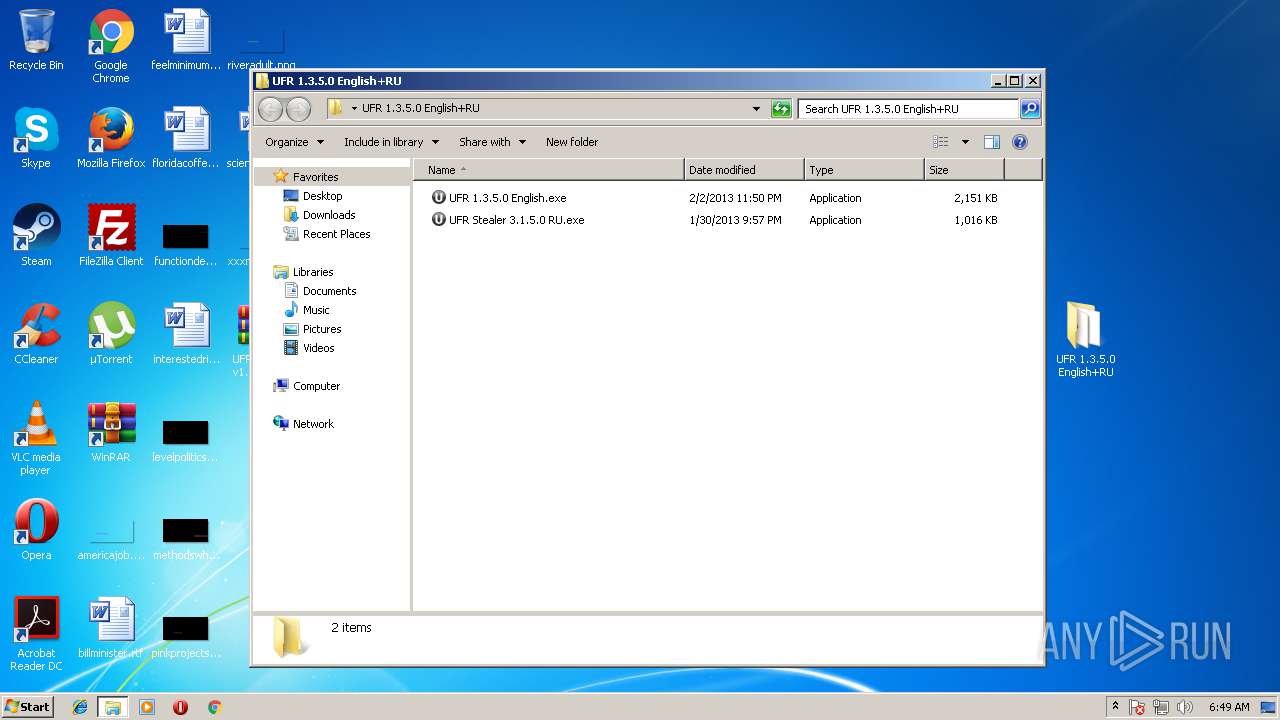Open network tray icon
This screenshot has width=1280, height=720.
(x=1161, y=707)
